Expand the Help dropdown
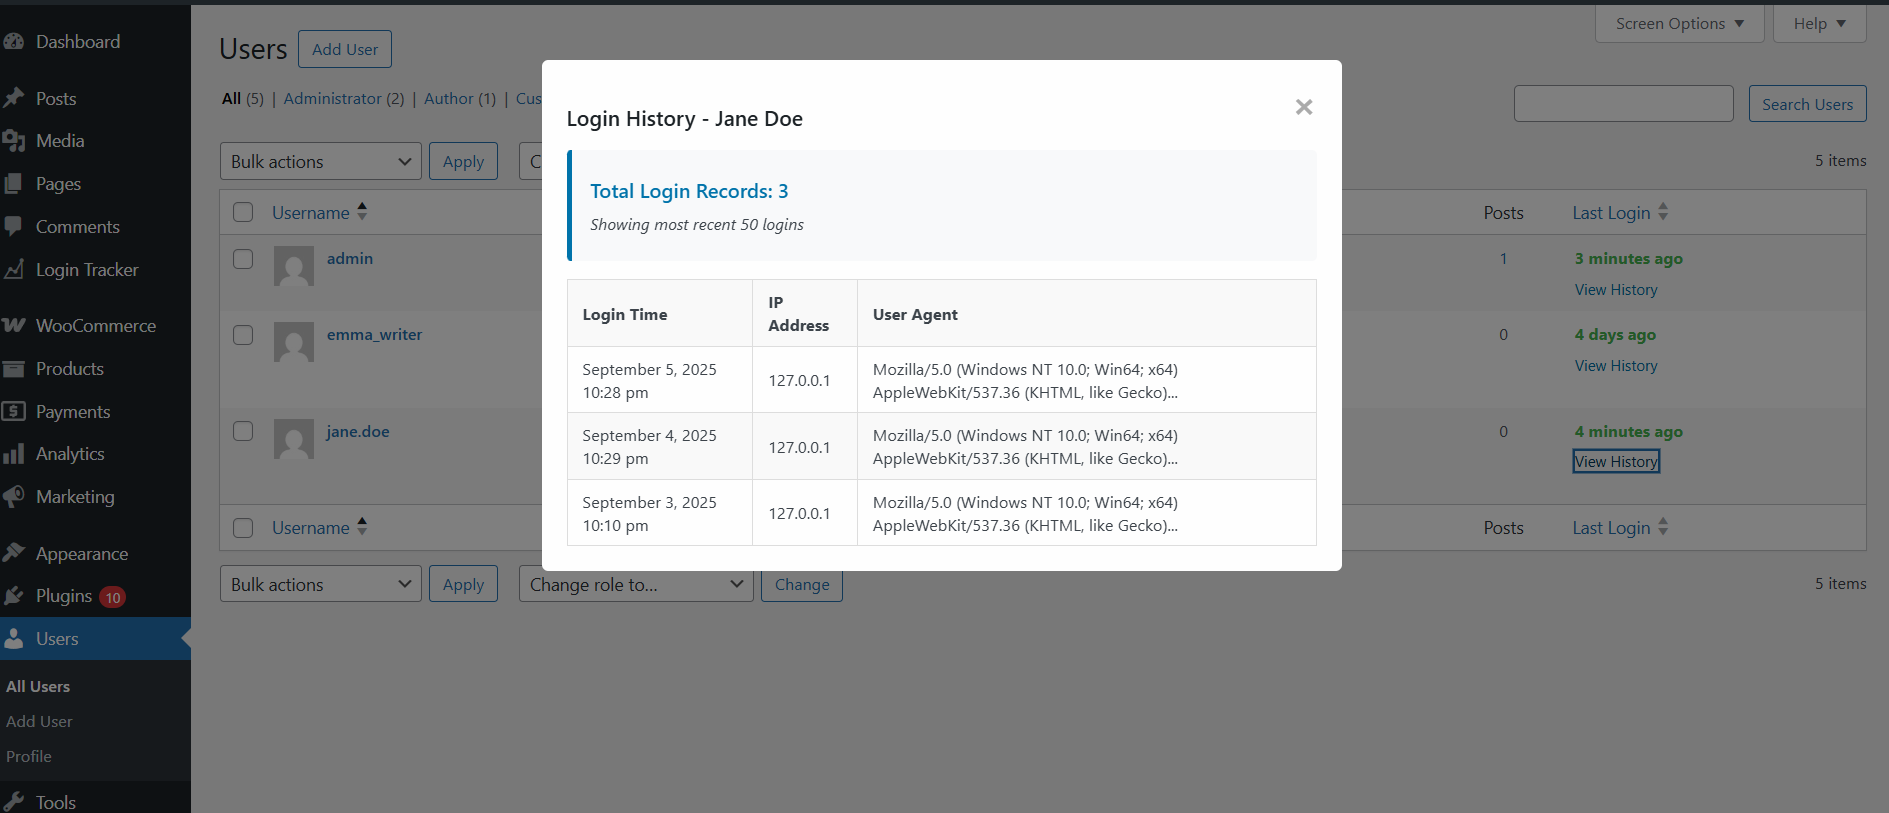The image size is (1889, 813). (1818, 23)
